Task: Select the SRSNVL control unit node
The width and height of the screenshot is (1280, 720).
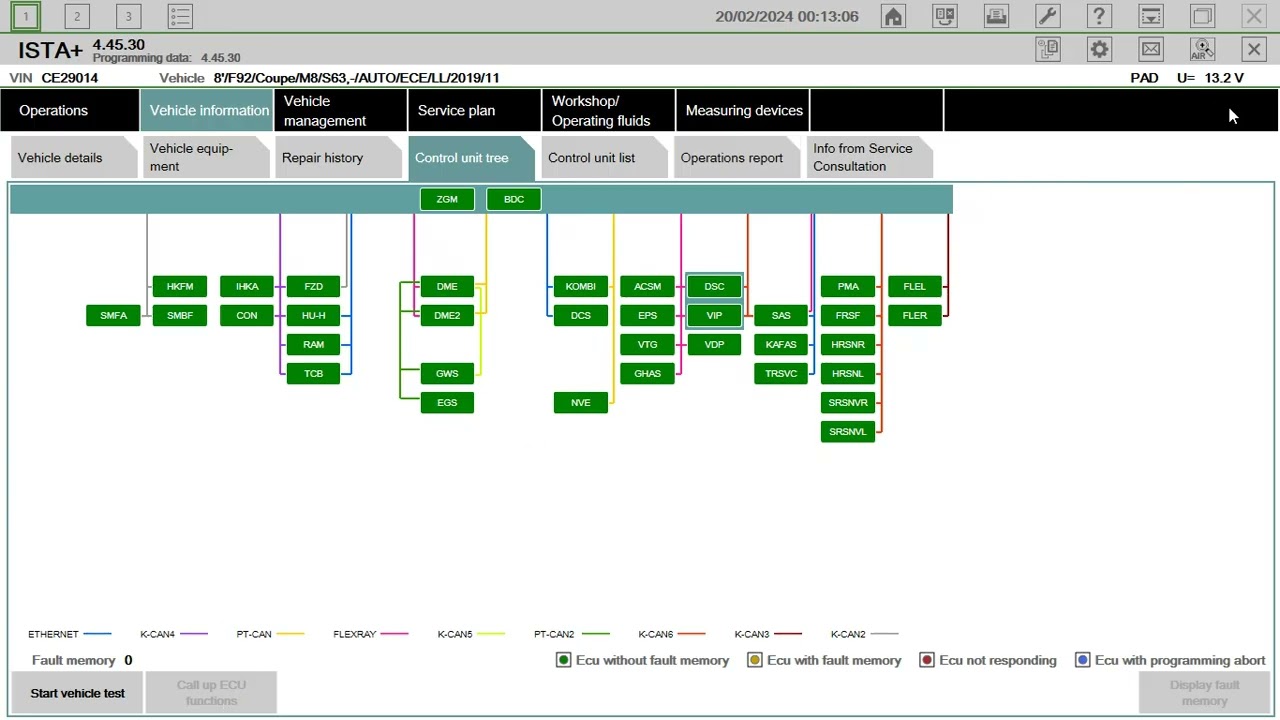Action: pos(848,431)
